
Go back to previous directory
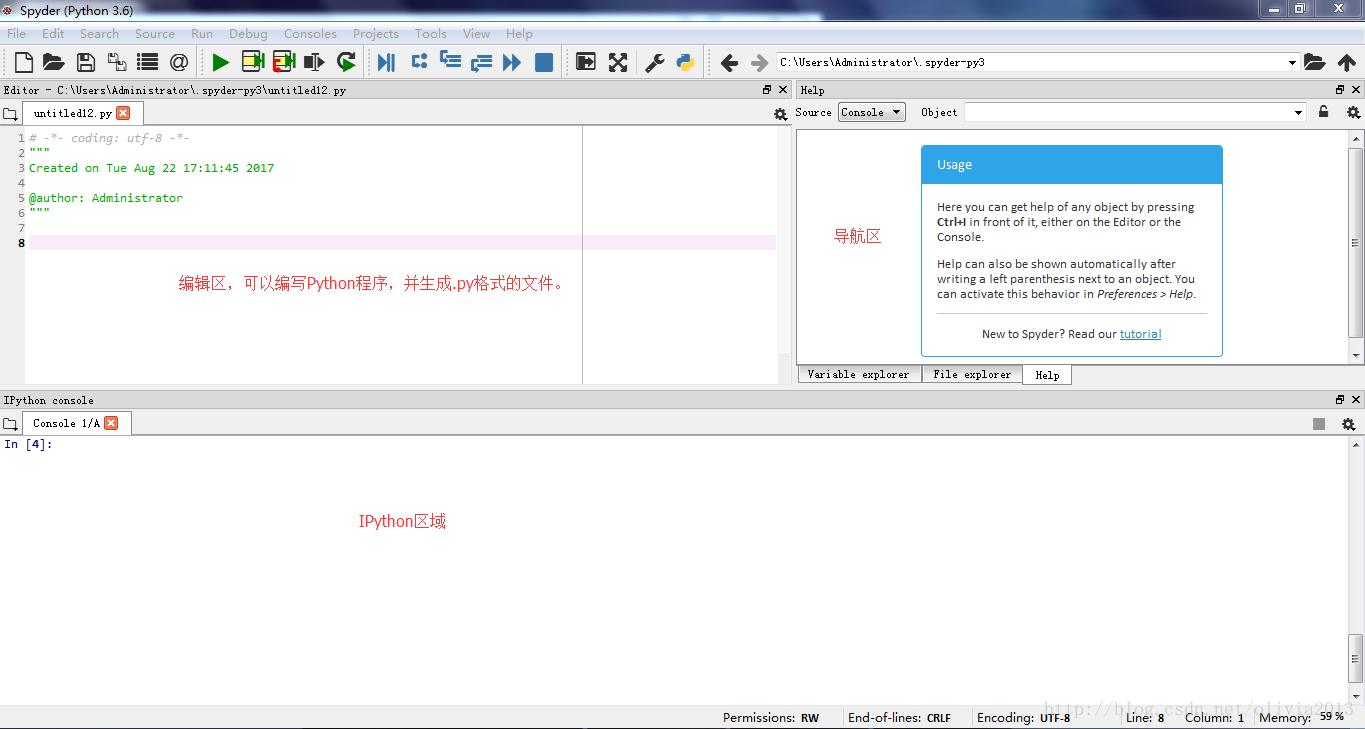(x=729, y=62)
